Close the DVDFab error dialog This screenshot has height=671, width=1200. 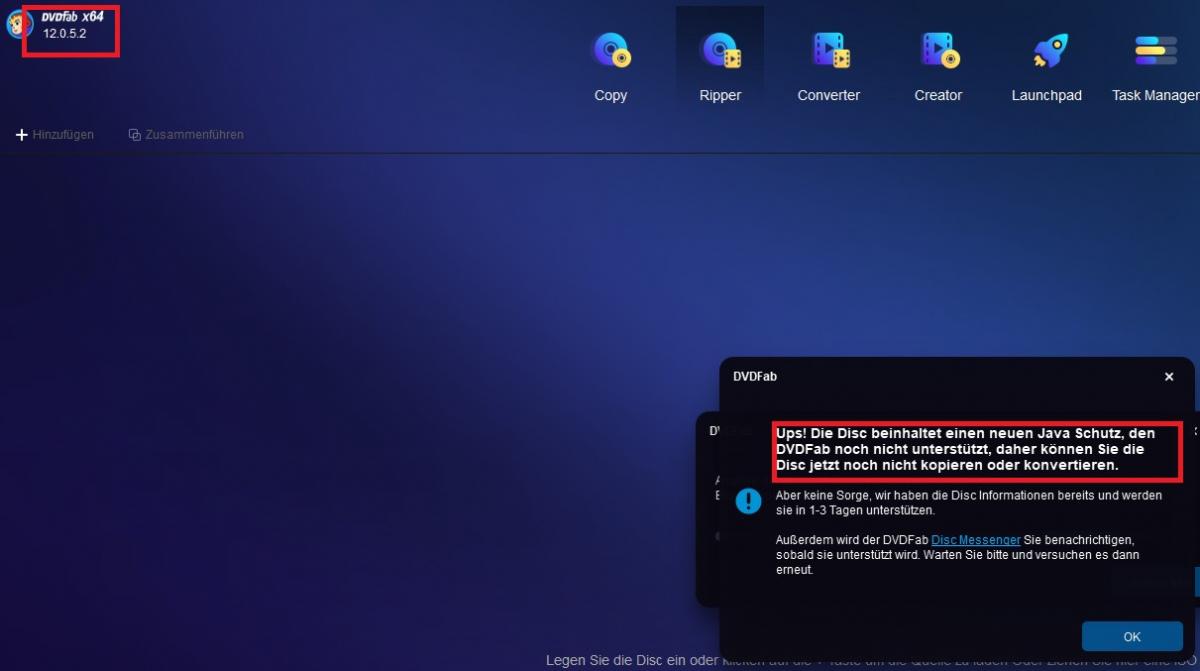(1169, 377)
